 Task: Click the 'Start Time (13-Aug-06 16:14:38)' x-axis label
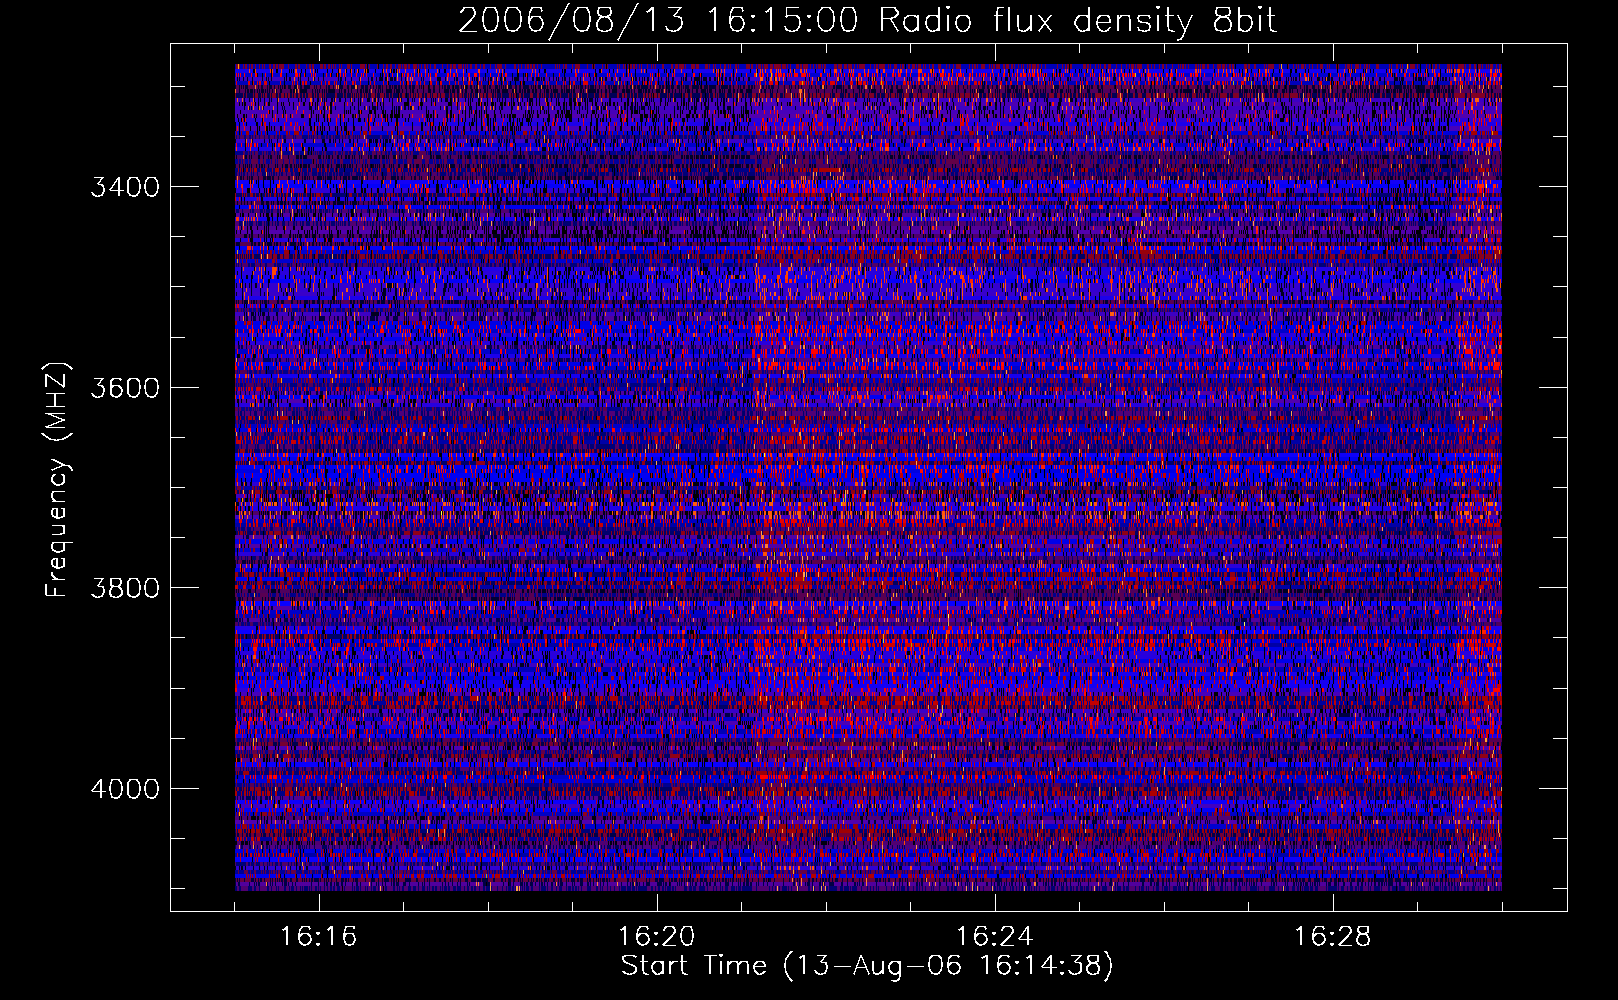(x=867, y=966)
